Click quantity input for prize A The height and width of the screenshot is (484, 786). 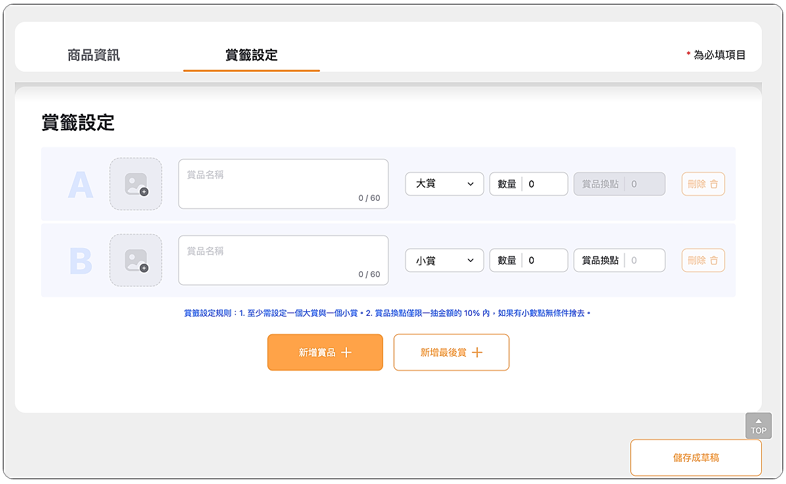click(x=545, y=184)
